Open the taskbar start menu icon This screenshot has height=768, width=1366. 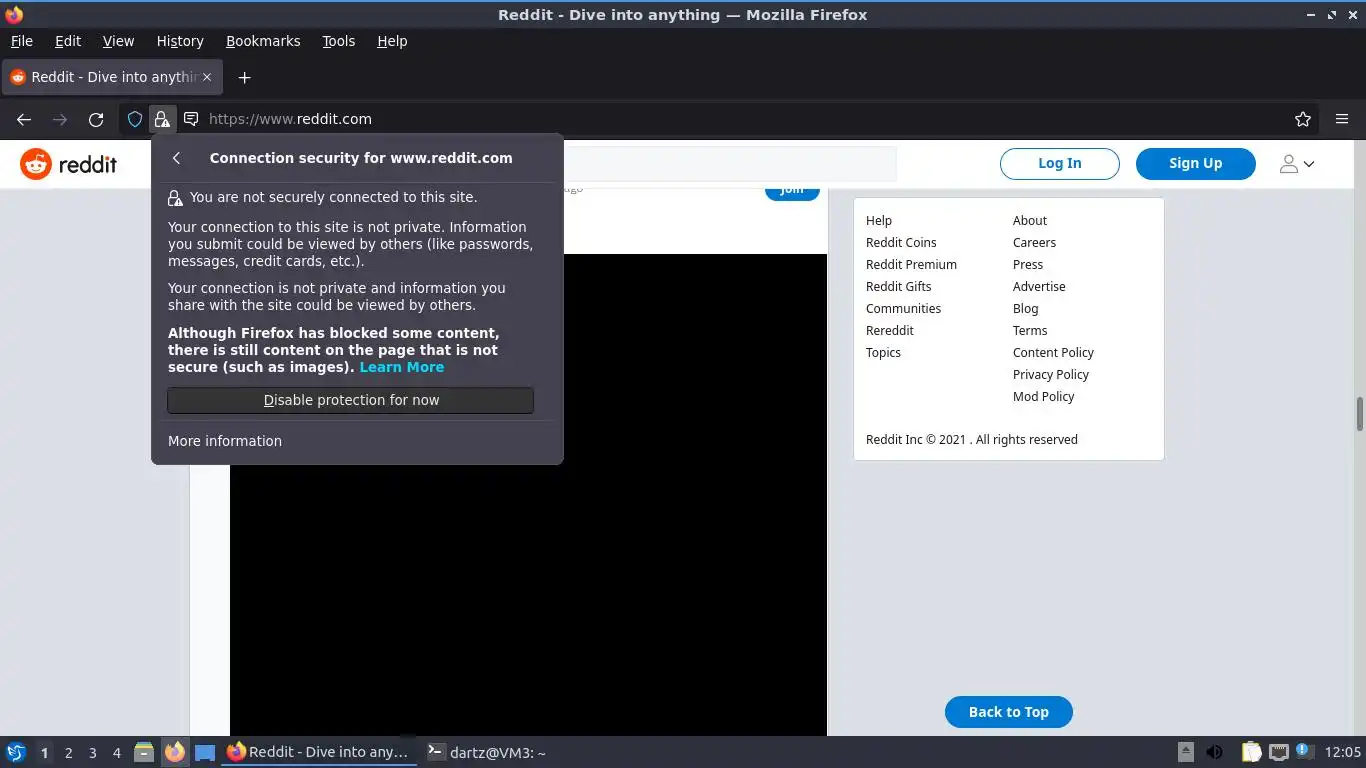(x=16, y=752)
